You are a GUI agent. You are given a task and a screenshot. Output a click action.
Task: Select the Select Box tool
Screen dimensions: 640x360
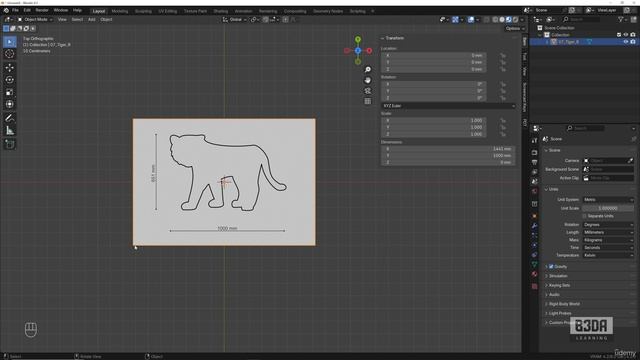click(x=10, y=42)
